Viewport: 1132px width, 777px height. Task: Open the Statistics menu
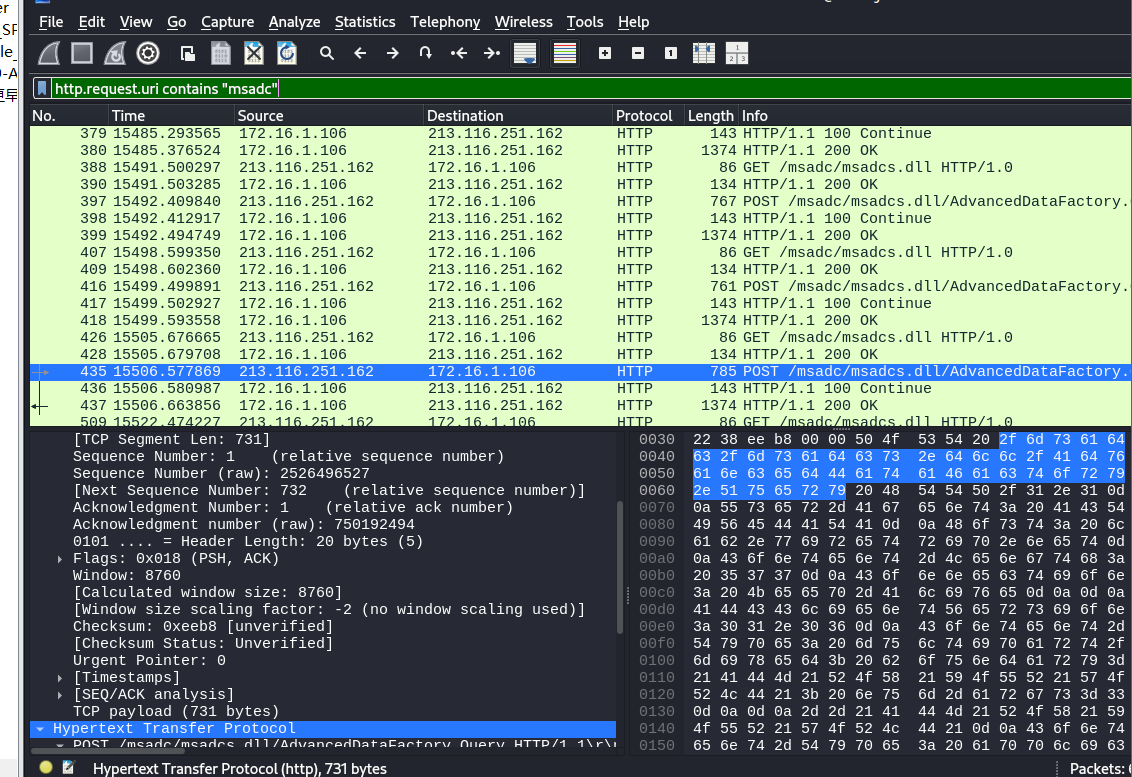point(365,22)
